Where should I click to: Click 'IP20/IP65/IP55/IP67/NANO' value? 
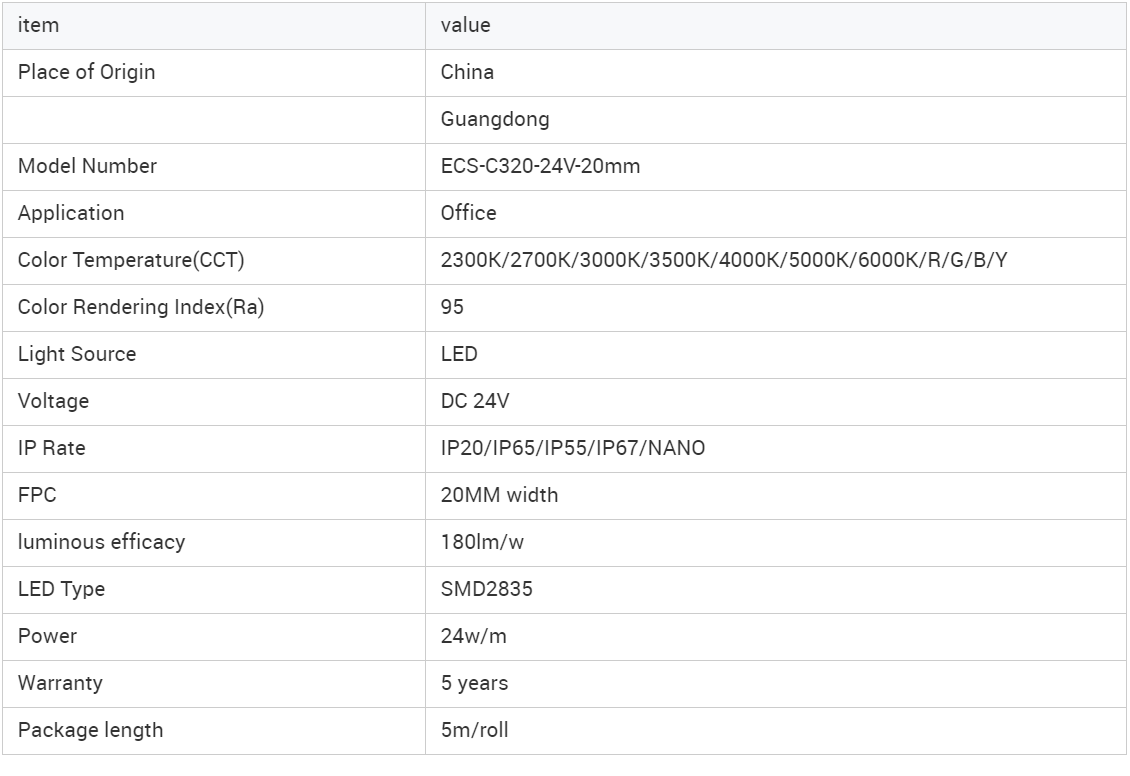coord(573,448)
